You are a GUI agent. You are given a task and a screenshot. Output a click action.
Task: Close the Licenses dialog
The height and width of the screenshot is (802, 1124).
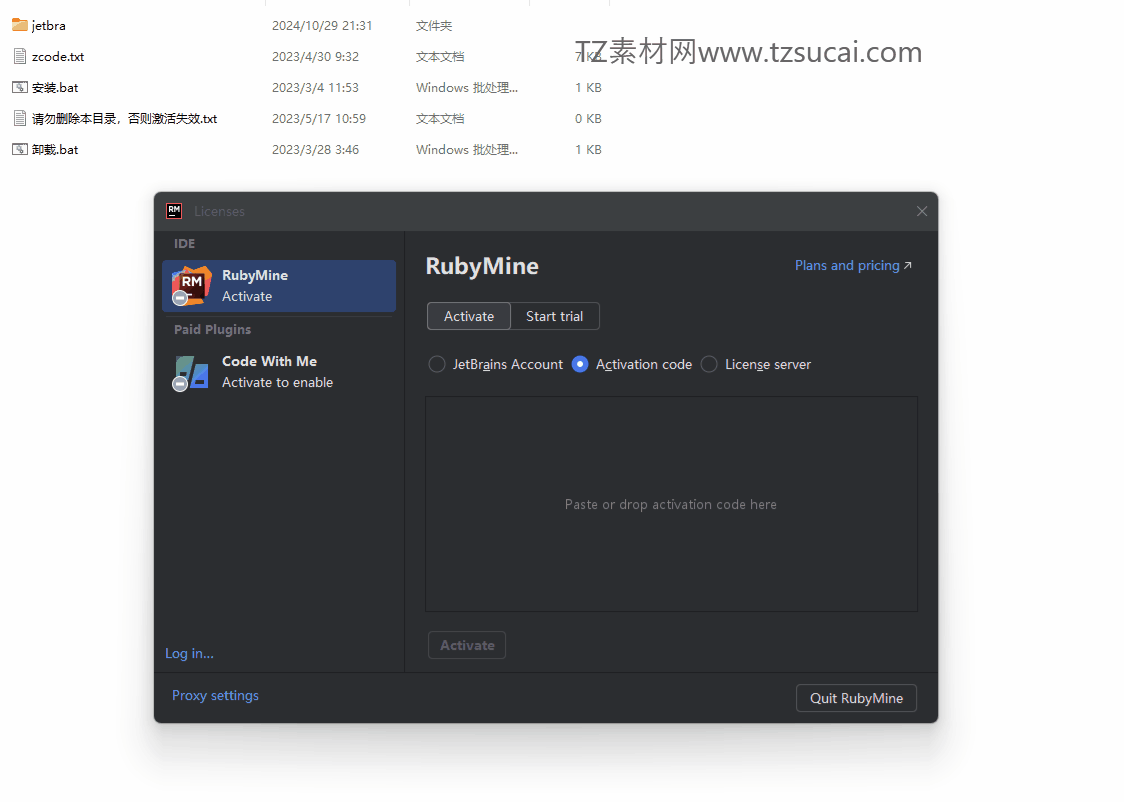pos(922,211)
